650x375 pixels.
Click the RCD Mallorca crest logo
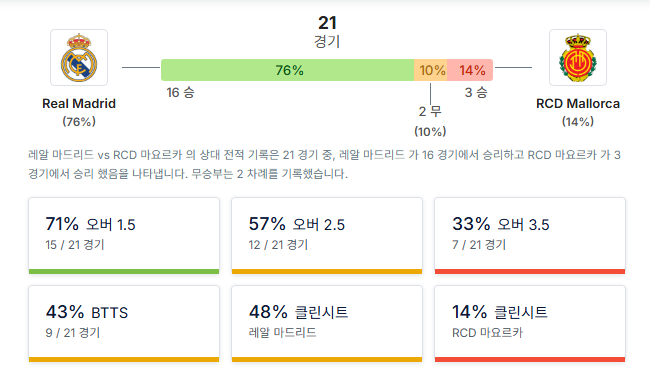[x=577, y=58]
